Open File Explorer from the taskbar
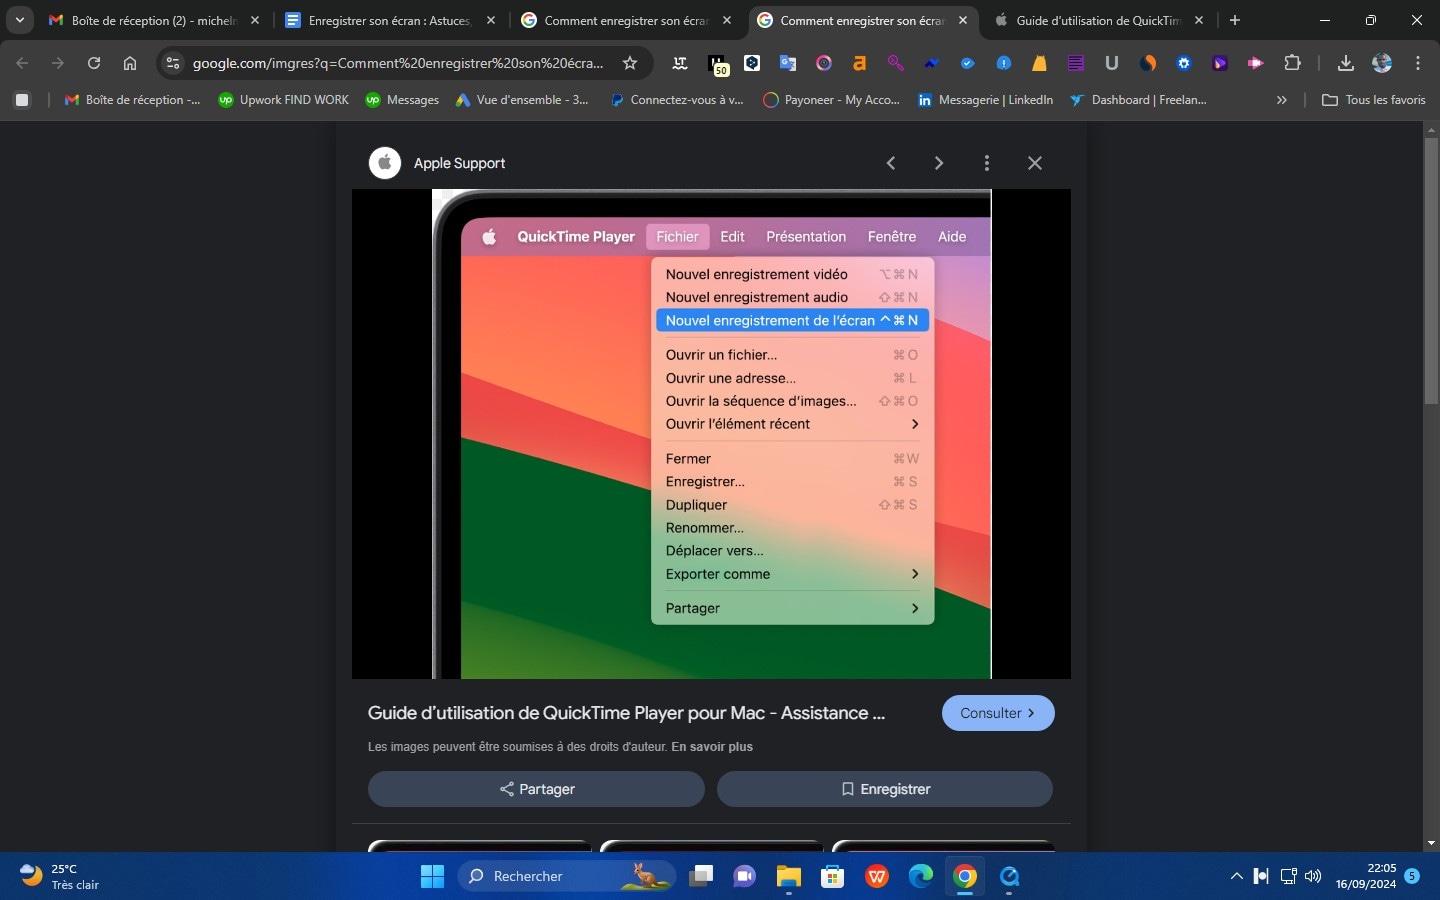This screenshot has width=1440, height=900. [789, 876]
